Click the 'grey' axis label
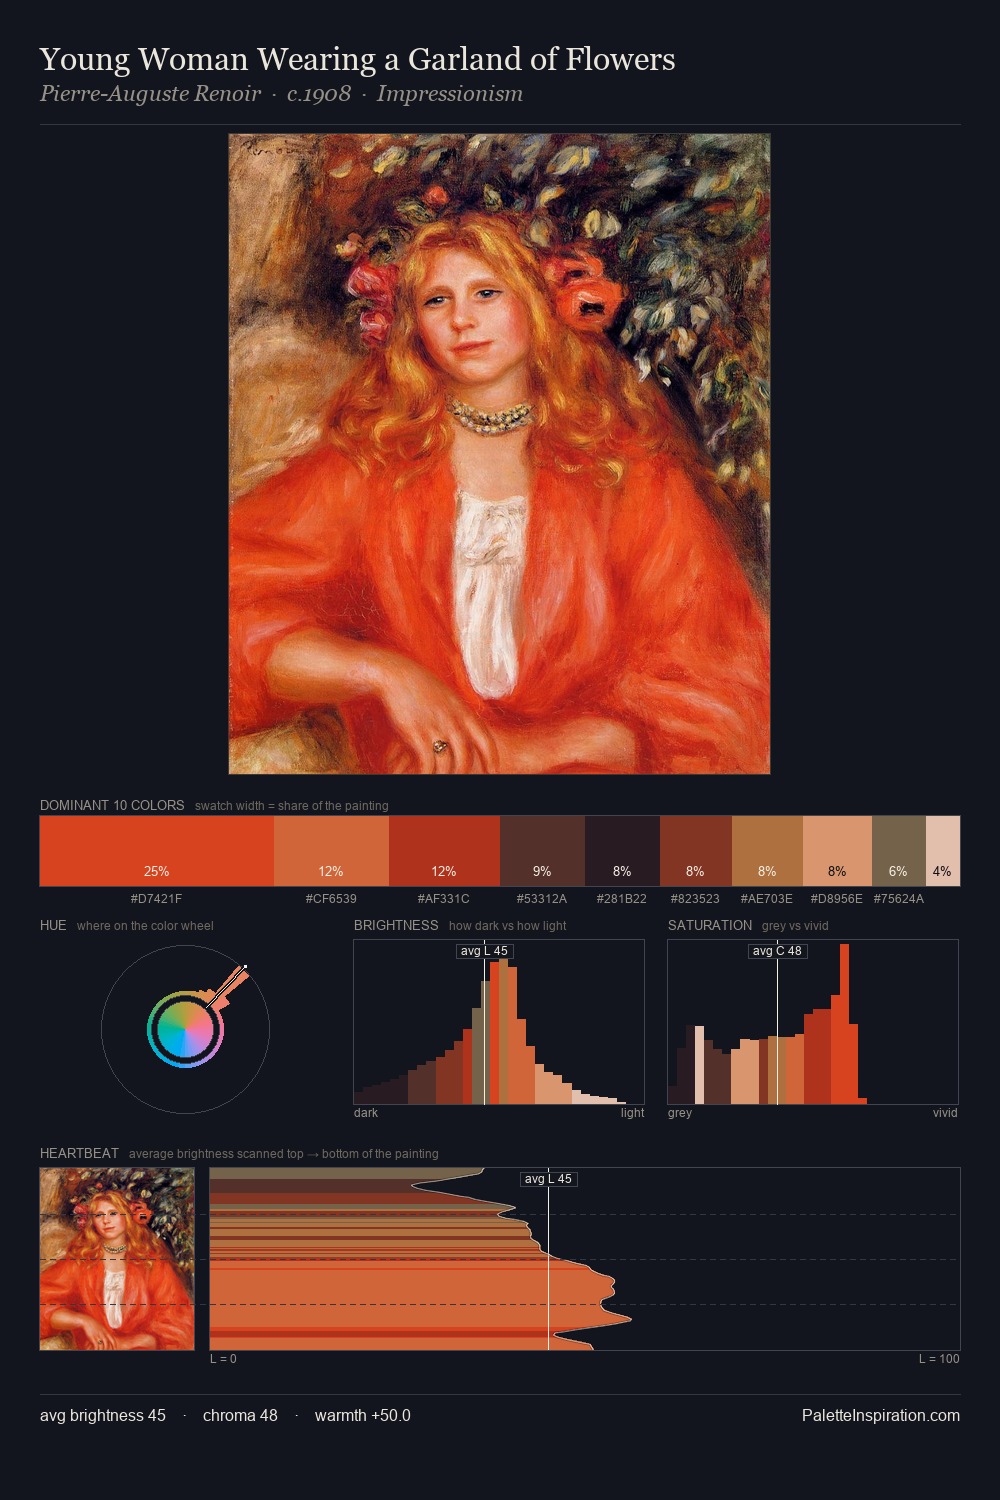 680,1113
